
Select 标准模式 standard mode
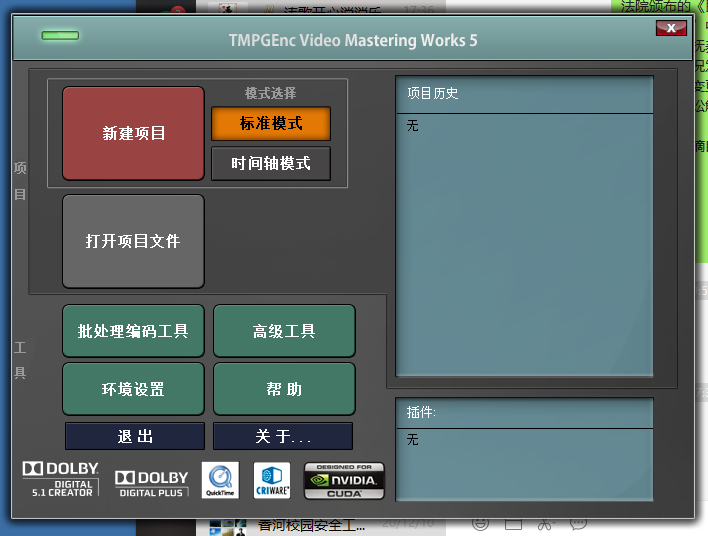click(x=271, y=123)
